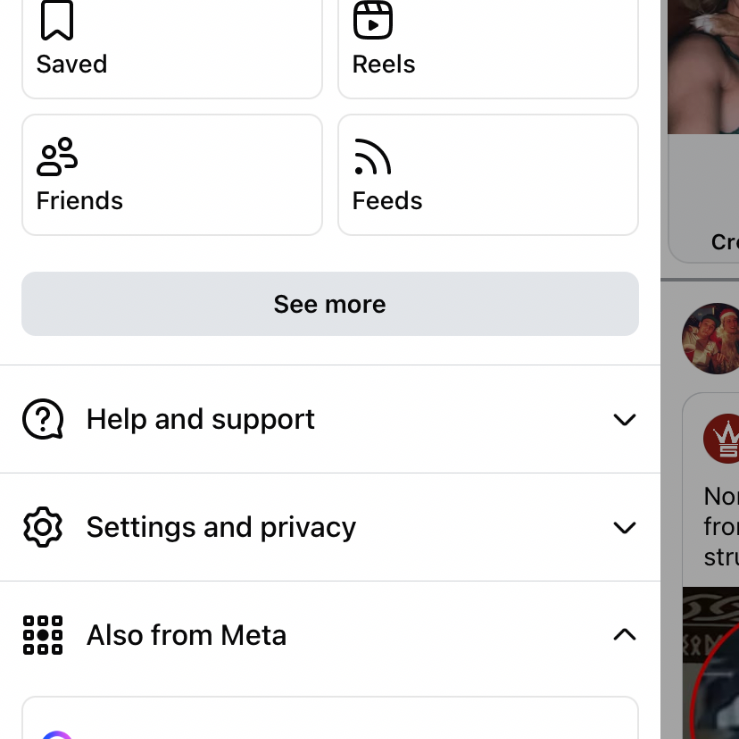Open the Saved shortcut label
This screenshot has height=739, width=739.
pyautogui.click(x=72, y=64)
